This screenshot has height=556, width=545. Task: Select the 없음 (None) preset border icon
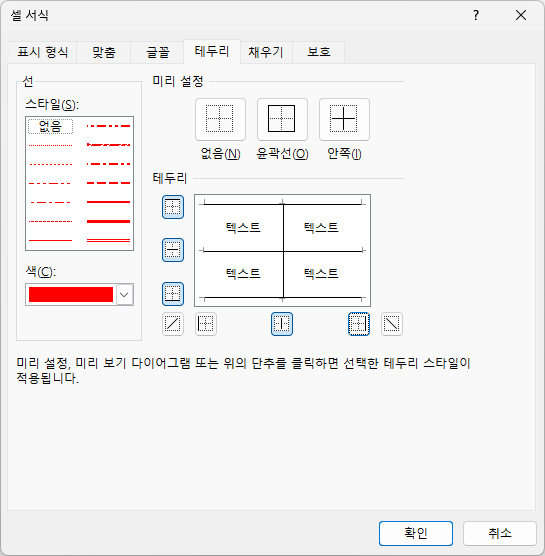pyautogui.click(x=220, y=119)
